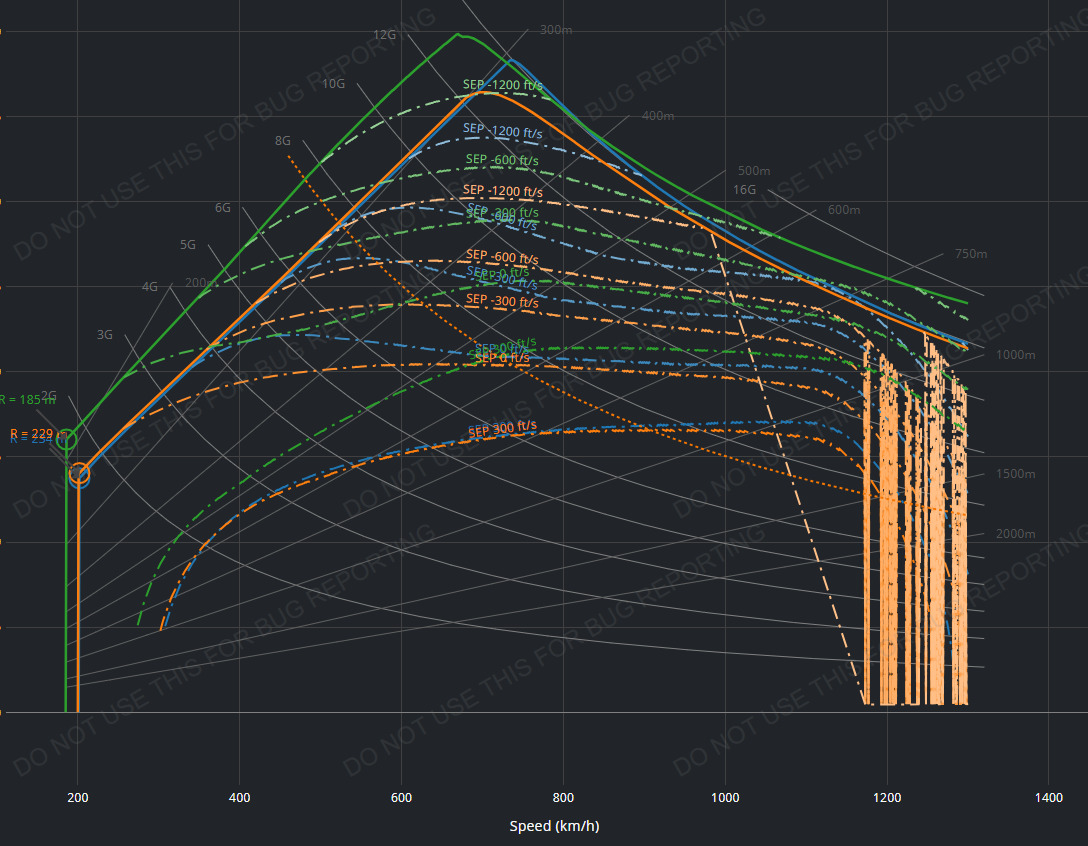Screen dimensions: 1088x846
Task: Click the '750m' turn radius label
Action: click(x=971, y=254)
